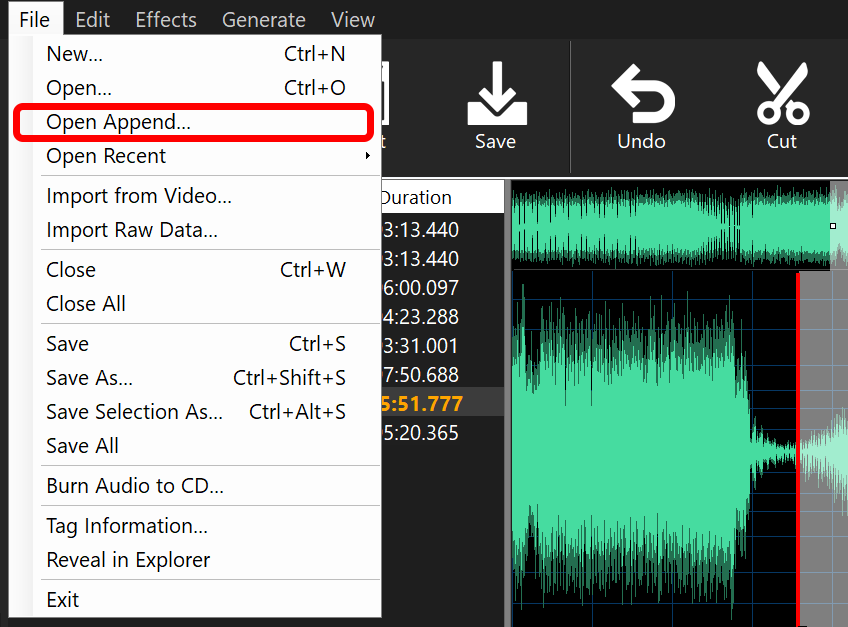Open the Generate menu
The width and height of the screenshot is (848, 627).
(264, 19)
